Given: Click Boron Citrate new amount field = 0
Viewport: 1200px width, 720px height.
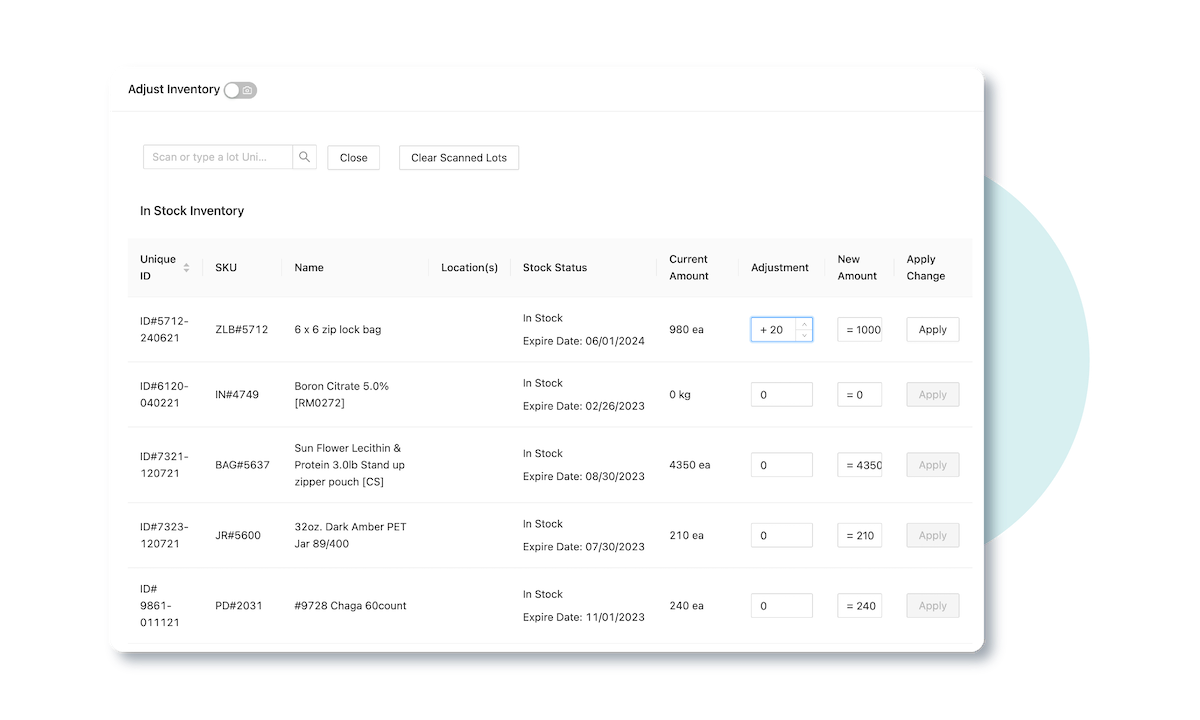Looking at the screenshot, I should (860, 395).
